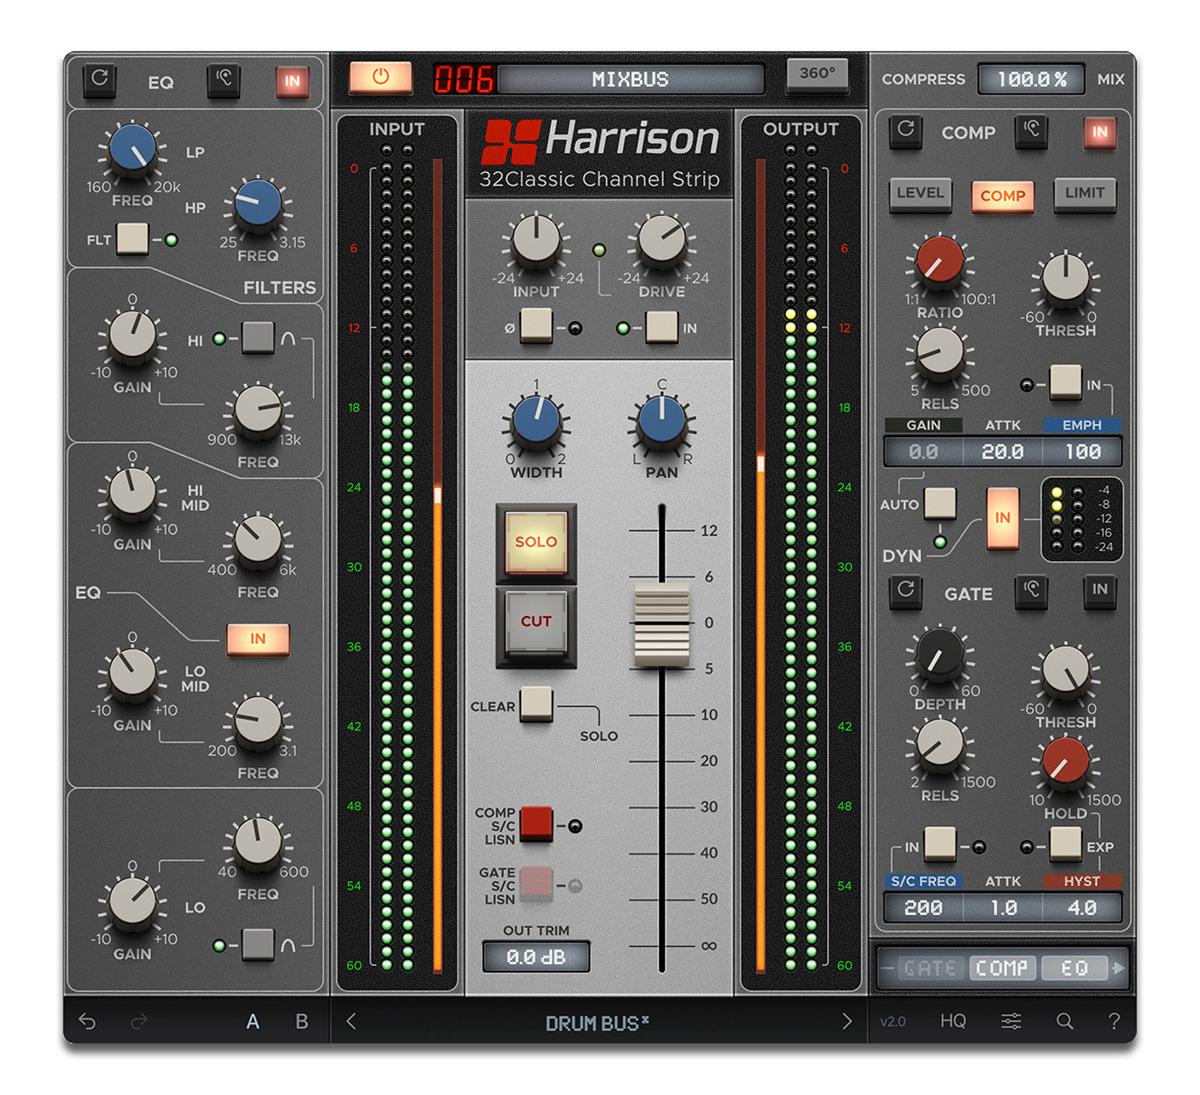Toggle HQ mode in the bottom bar
1200x1095 pixels.
[953, 1021]
